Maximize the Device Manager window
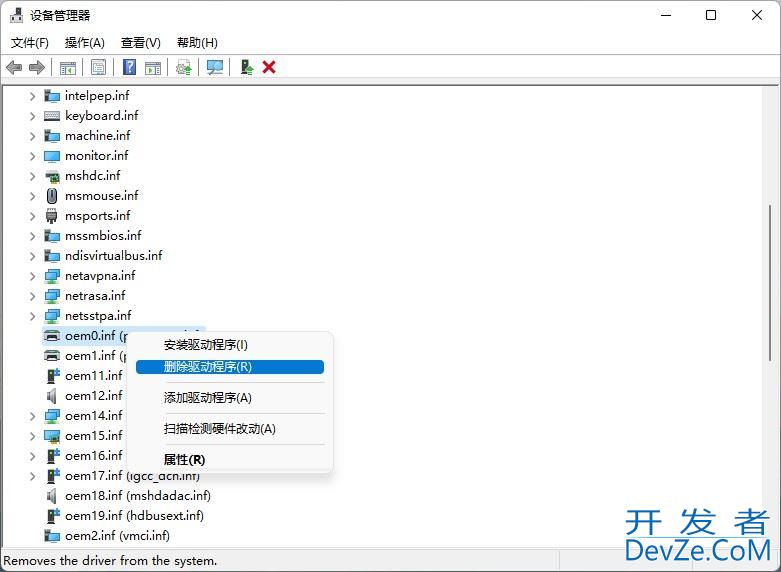 (x=711, y=15)
